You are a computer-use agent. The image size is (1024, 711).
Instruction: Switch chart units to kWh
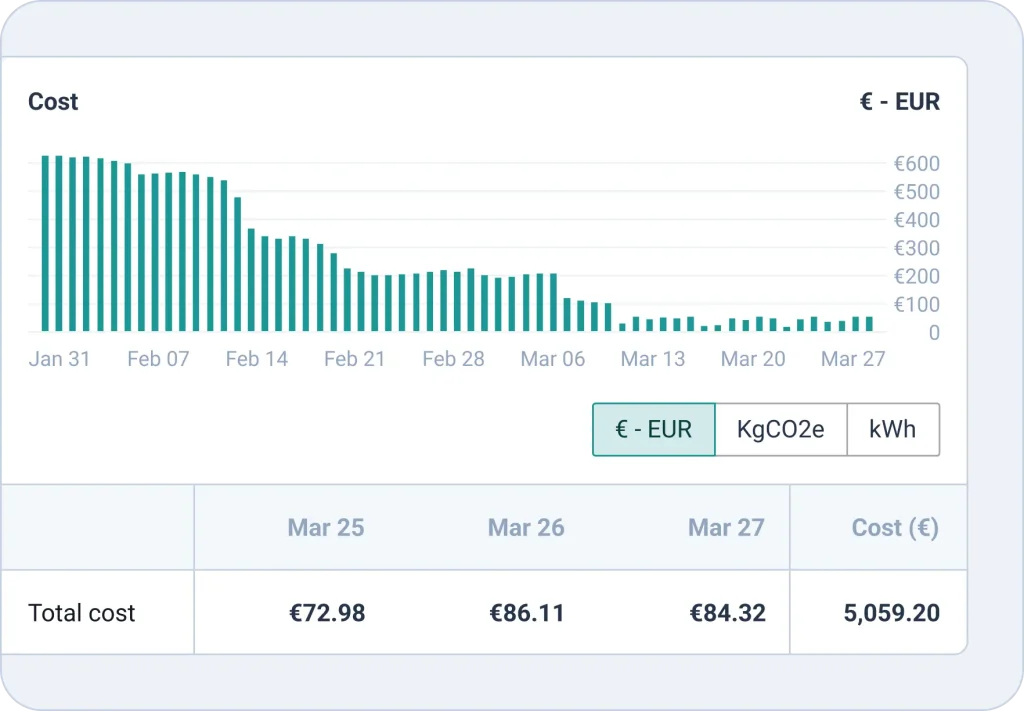point(892,430)
